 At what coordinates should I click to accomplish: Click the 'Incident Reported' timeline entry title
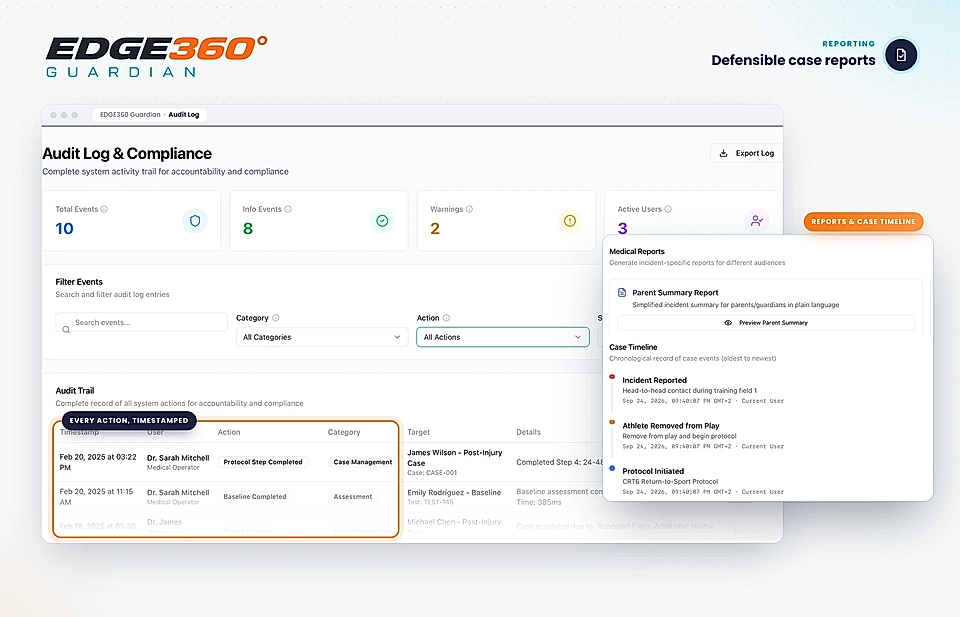pos(654,380)
